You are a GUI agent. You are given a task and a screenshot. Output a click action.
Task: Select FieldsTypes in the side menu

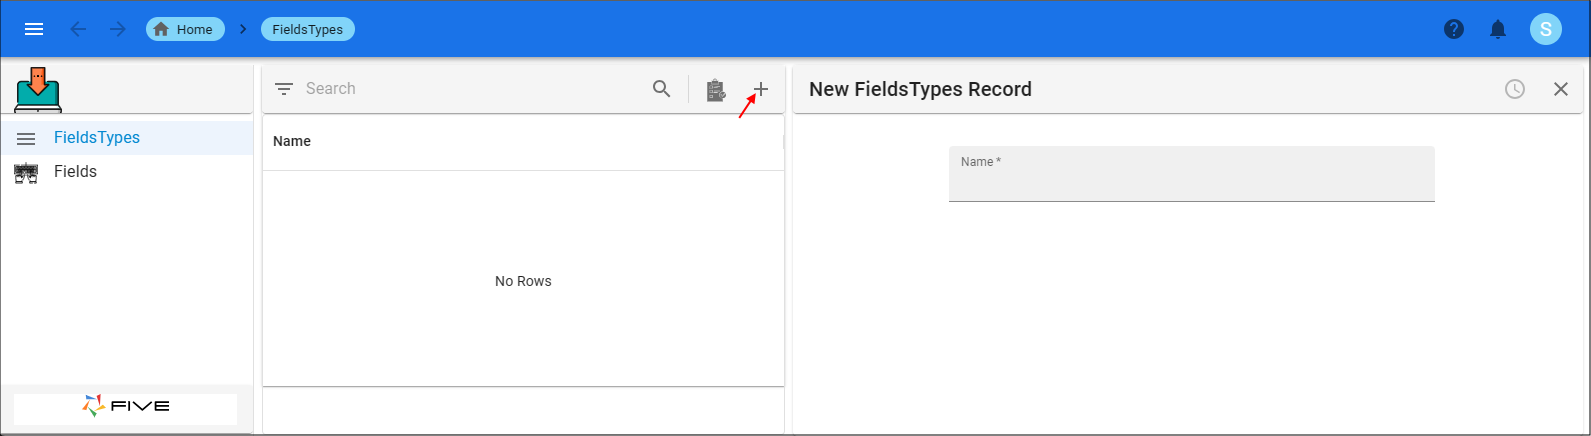pyautogui.click(x=97, y=138)
